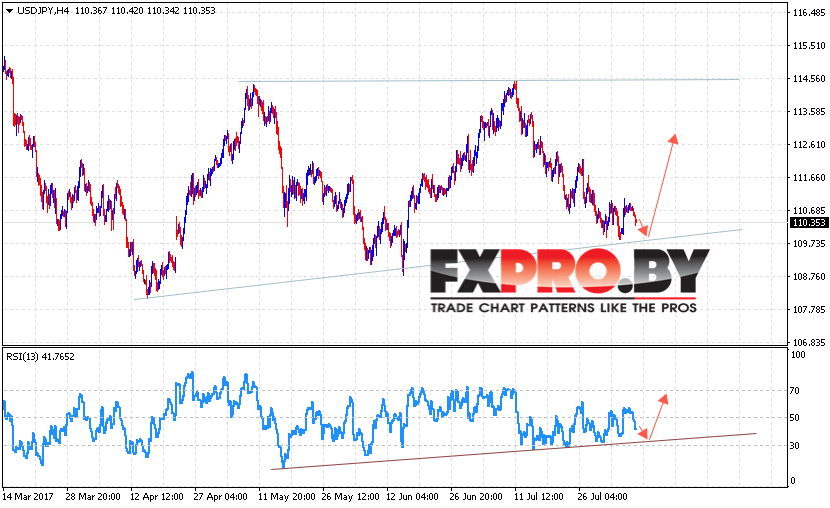Image resolution: width=830 pixels, height=508 pixels.
Task: Open the chart menu triangle beside USDJPY,H4
Action: coord(9,11)
